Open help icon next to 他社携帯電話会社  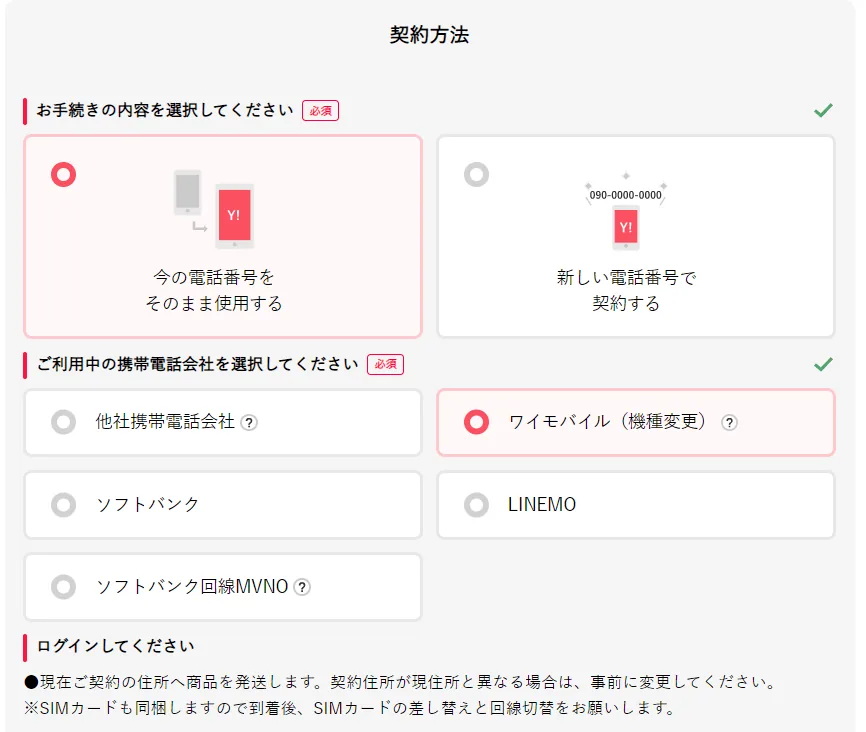tap(249, 423)
